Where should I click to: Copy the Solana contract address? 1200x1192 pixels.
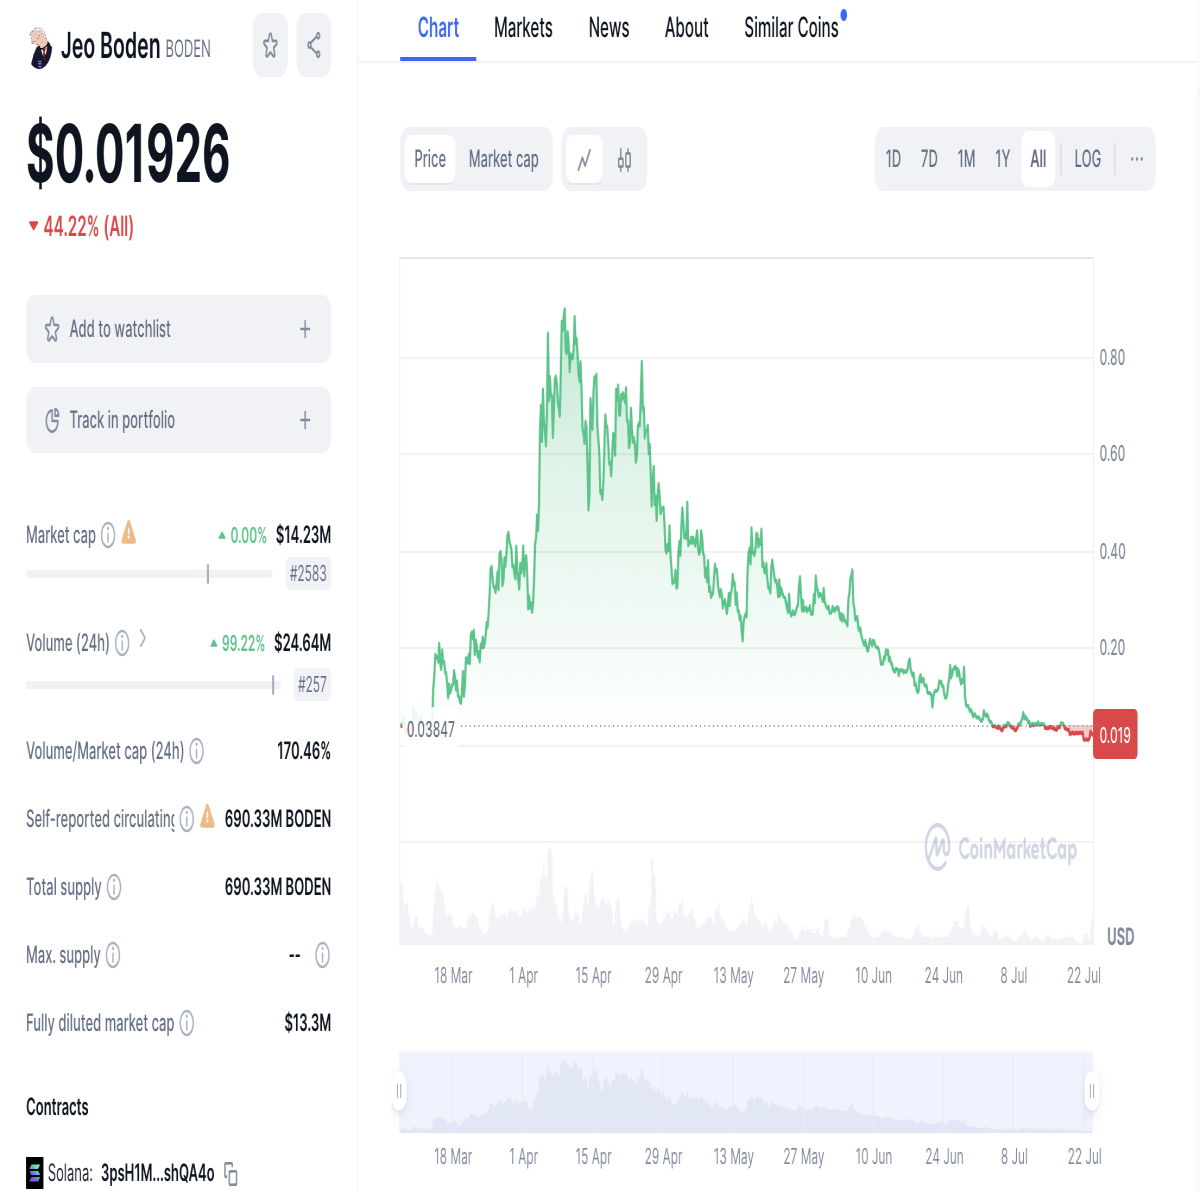[231, 1174]
